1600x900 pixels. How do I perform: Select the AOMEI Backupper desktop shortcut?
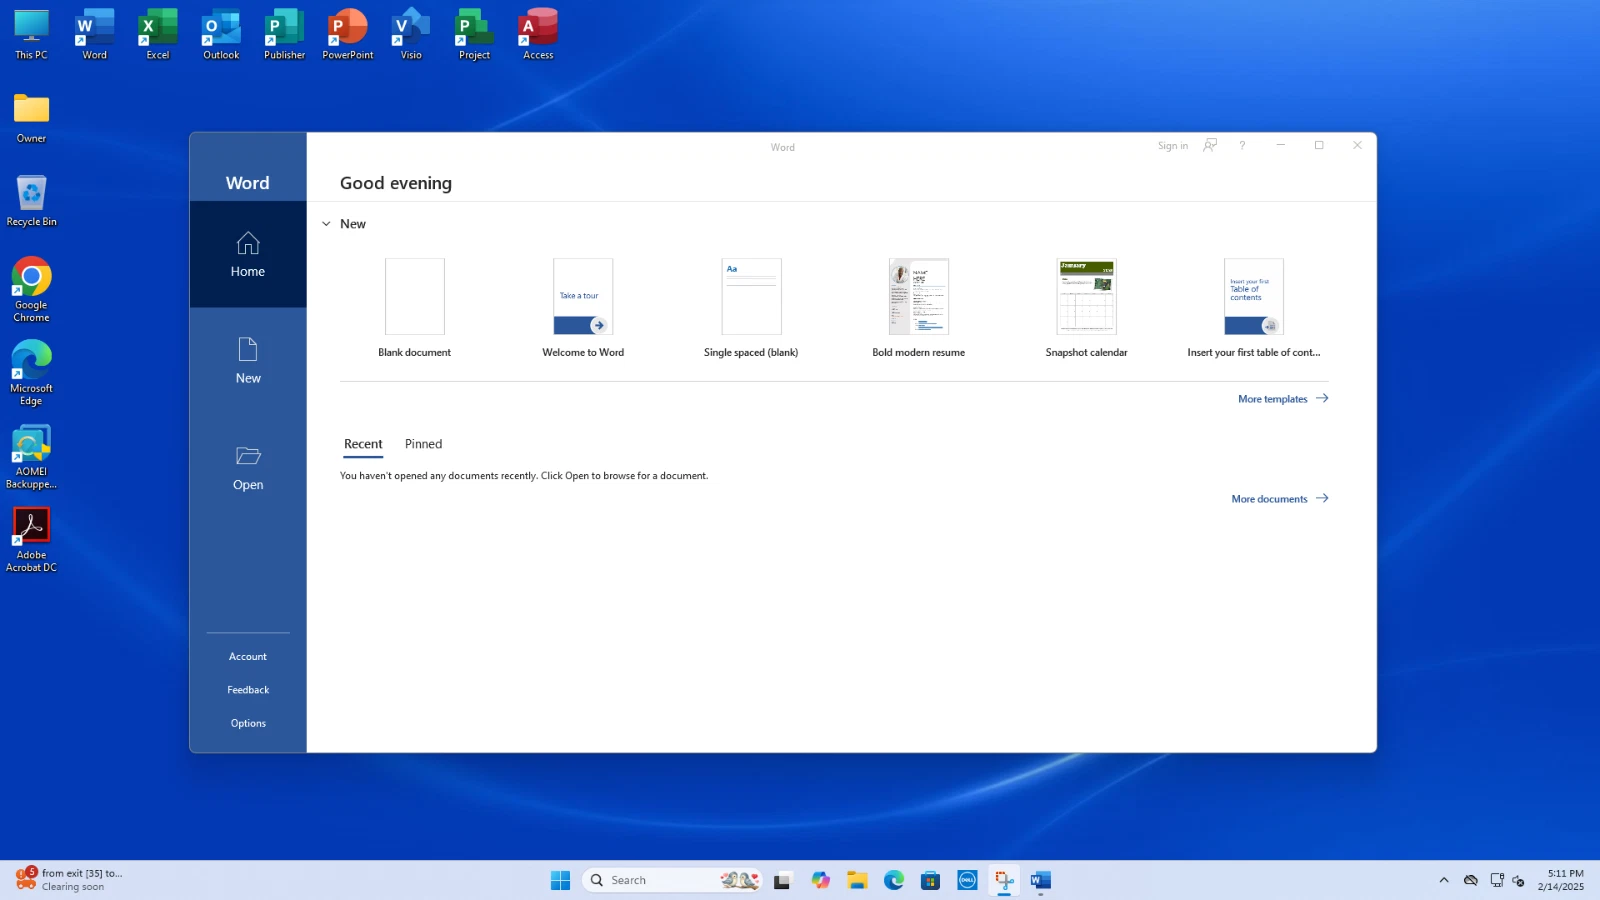(x=31, y=457)
